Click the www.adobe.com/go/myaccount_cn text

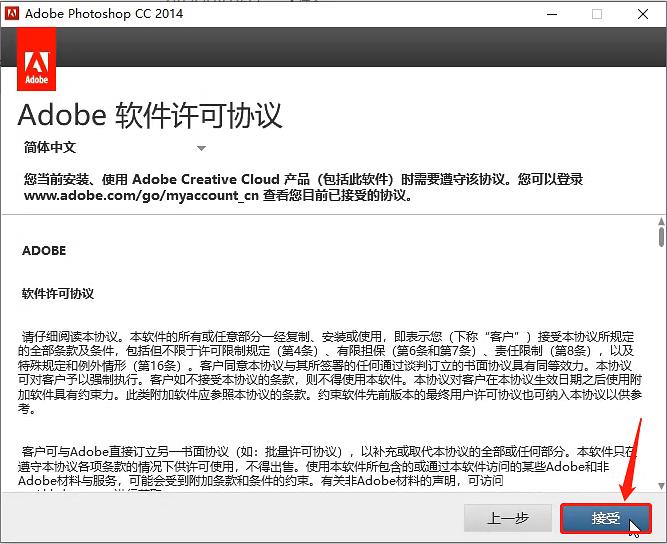pyautogui.click(x=141, y=196)
